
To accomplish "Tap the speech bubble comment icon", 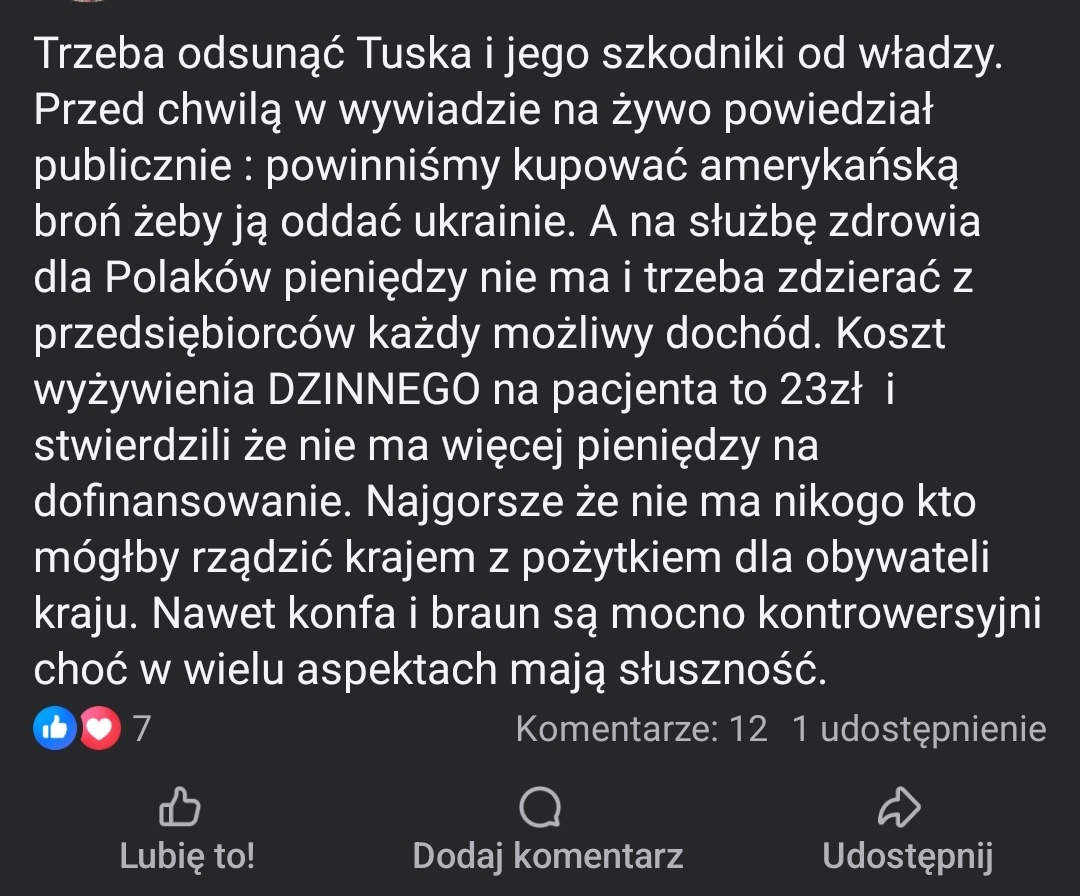I will coord(541,807).
